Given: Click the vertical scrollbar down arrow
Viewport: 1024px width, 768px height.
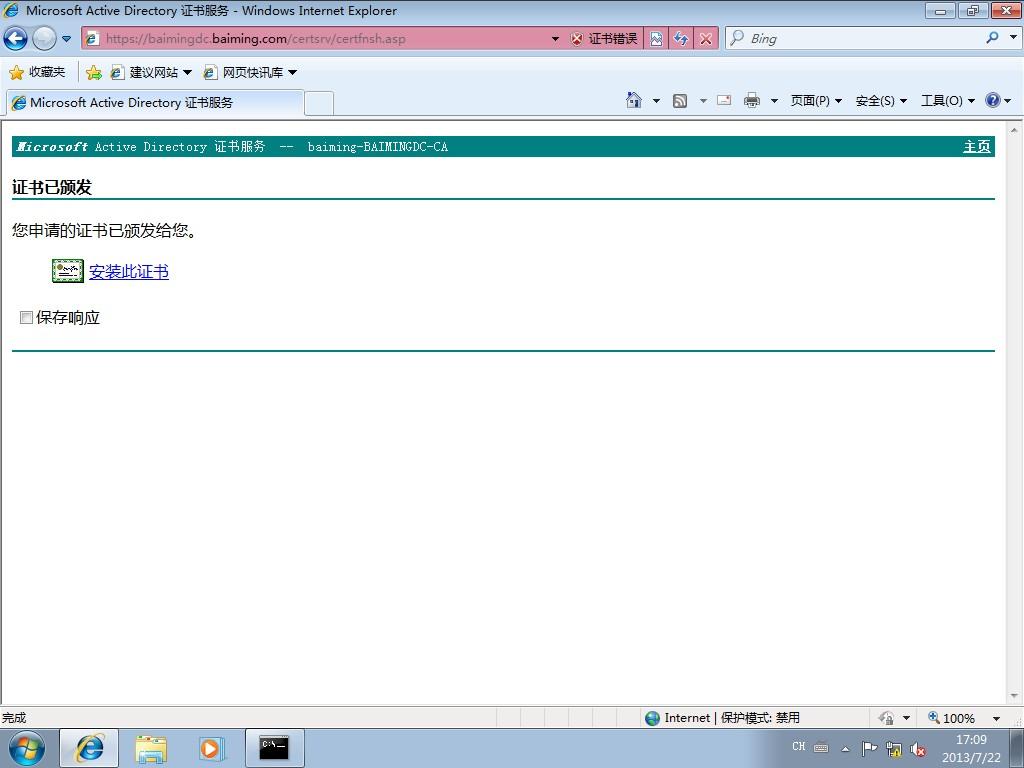Looking at the screenshot, I should click(x=1014, y=696).
